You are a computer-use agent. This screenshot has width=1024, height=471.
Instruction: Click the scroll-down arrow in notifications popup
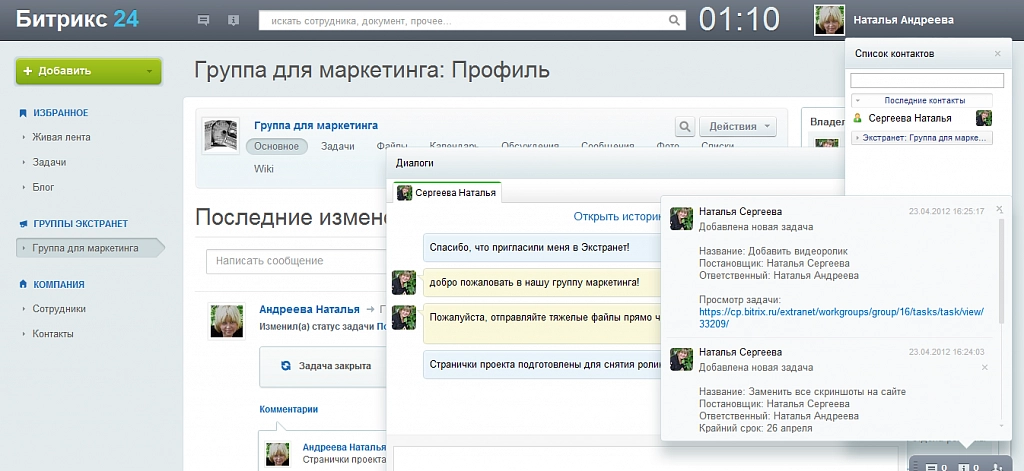click(1002, 425)
